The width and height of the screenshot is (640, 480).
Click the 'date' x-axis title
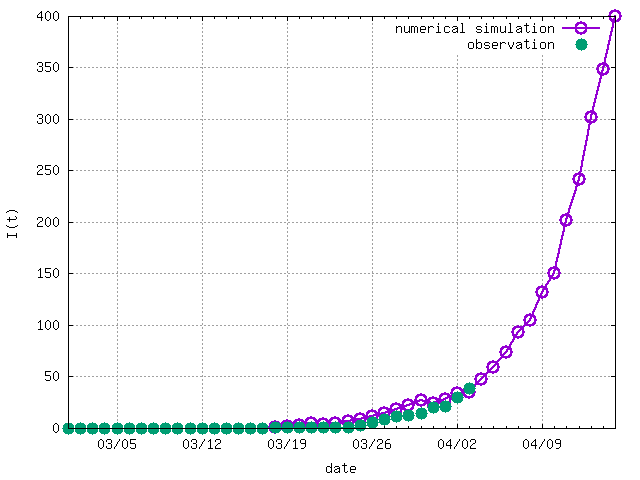tap(341, 468)
